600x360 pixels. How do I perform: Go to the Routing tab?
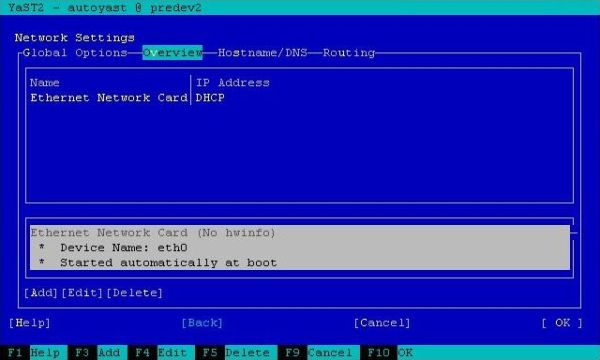[x=349, y=53]
